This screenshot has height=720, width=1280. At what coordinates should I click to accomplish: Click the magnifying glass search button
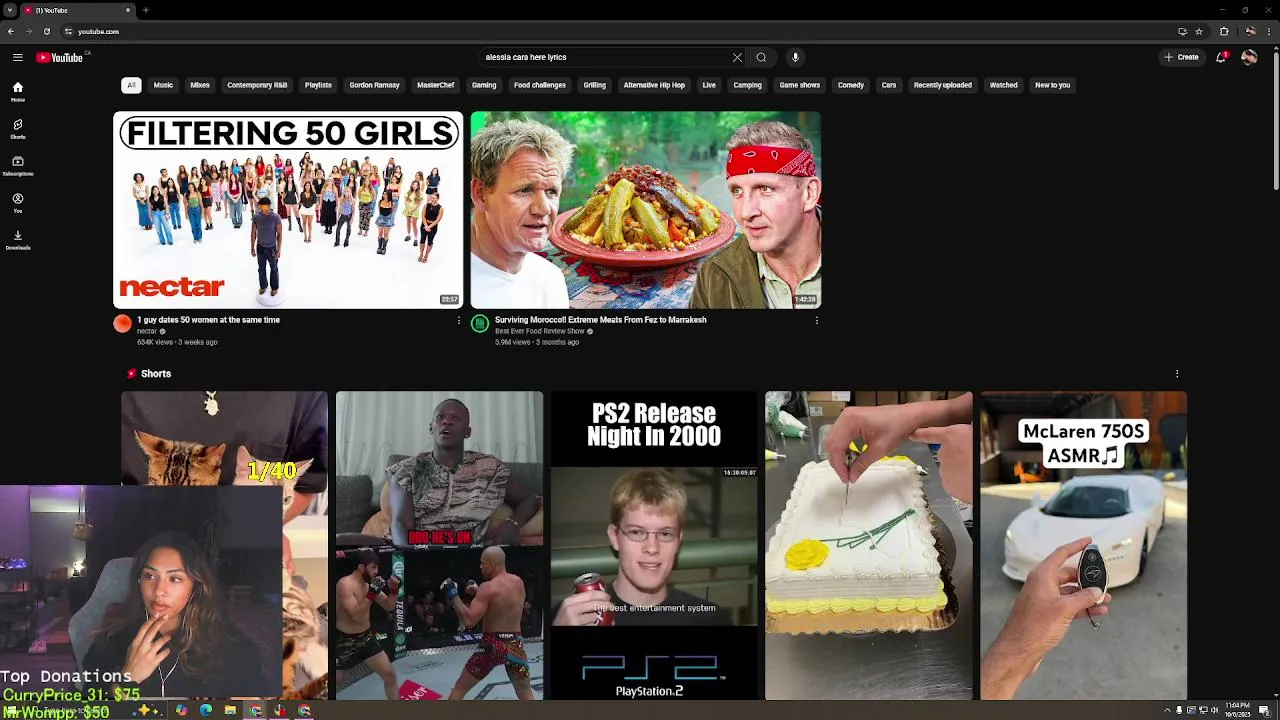coord(761,57)
